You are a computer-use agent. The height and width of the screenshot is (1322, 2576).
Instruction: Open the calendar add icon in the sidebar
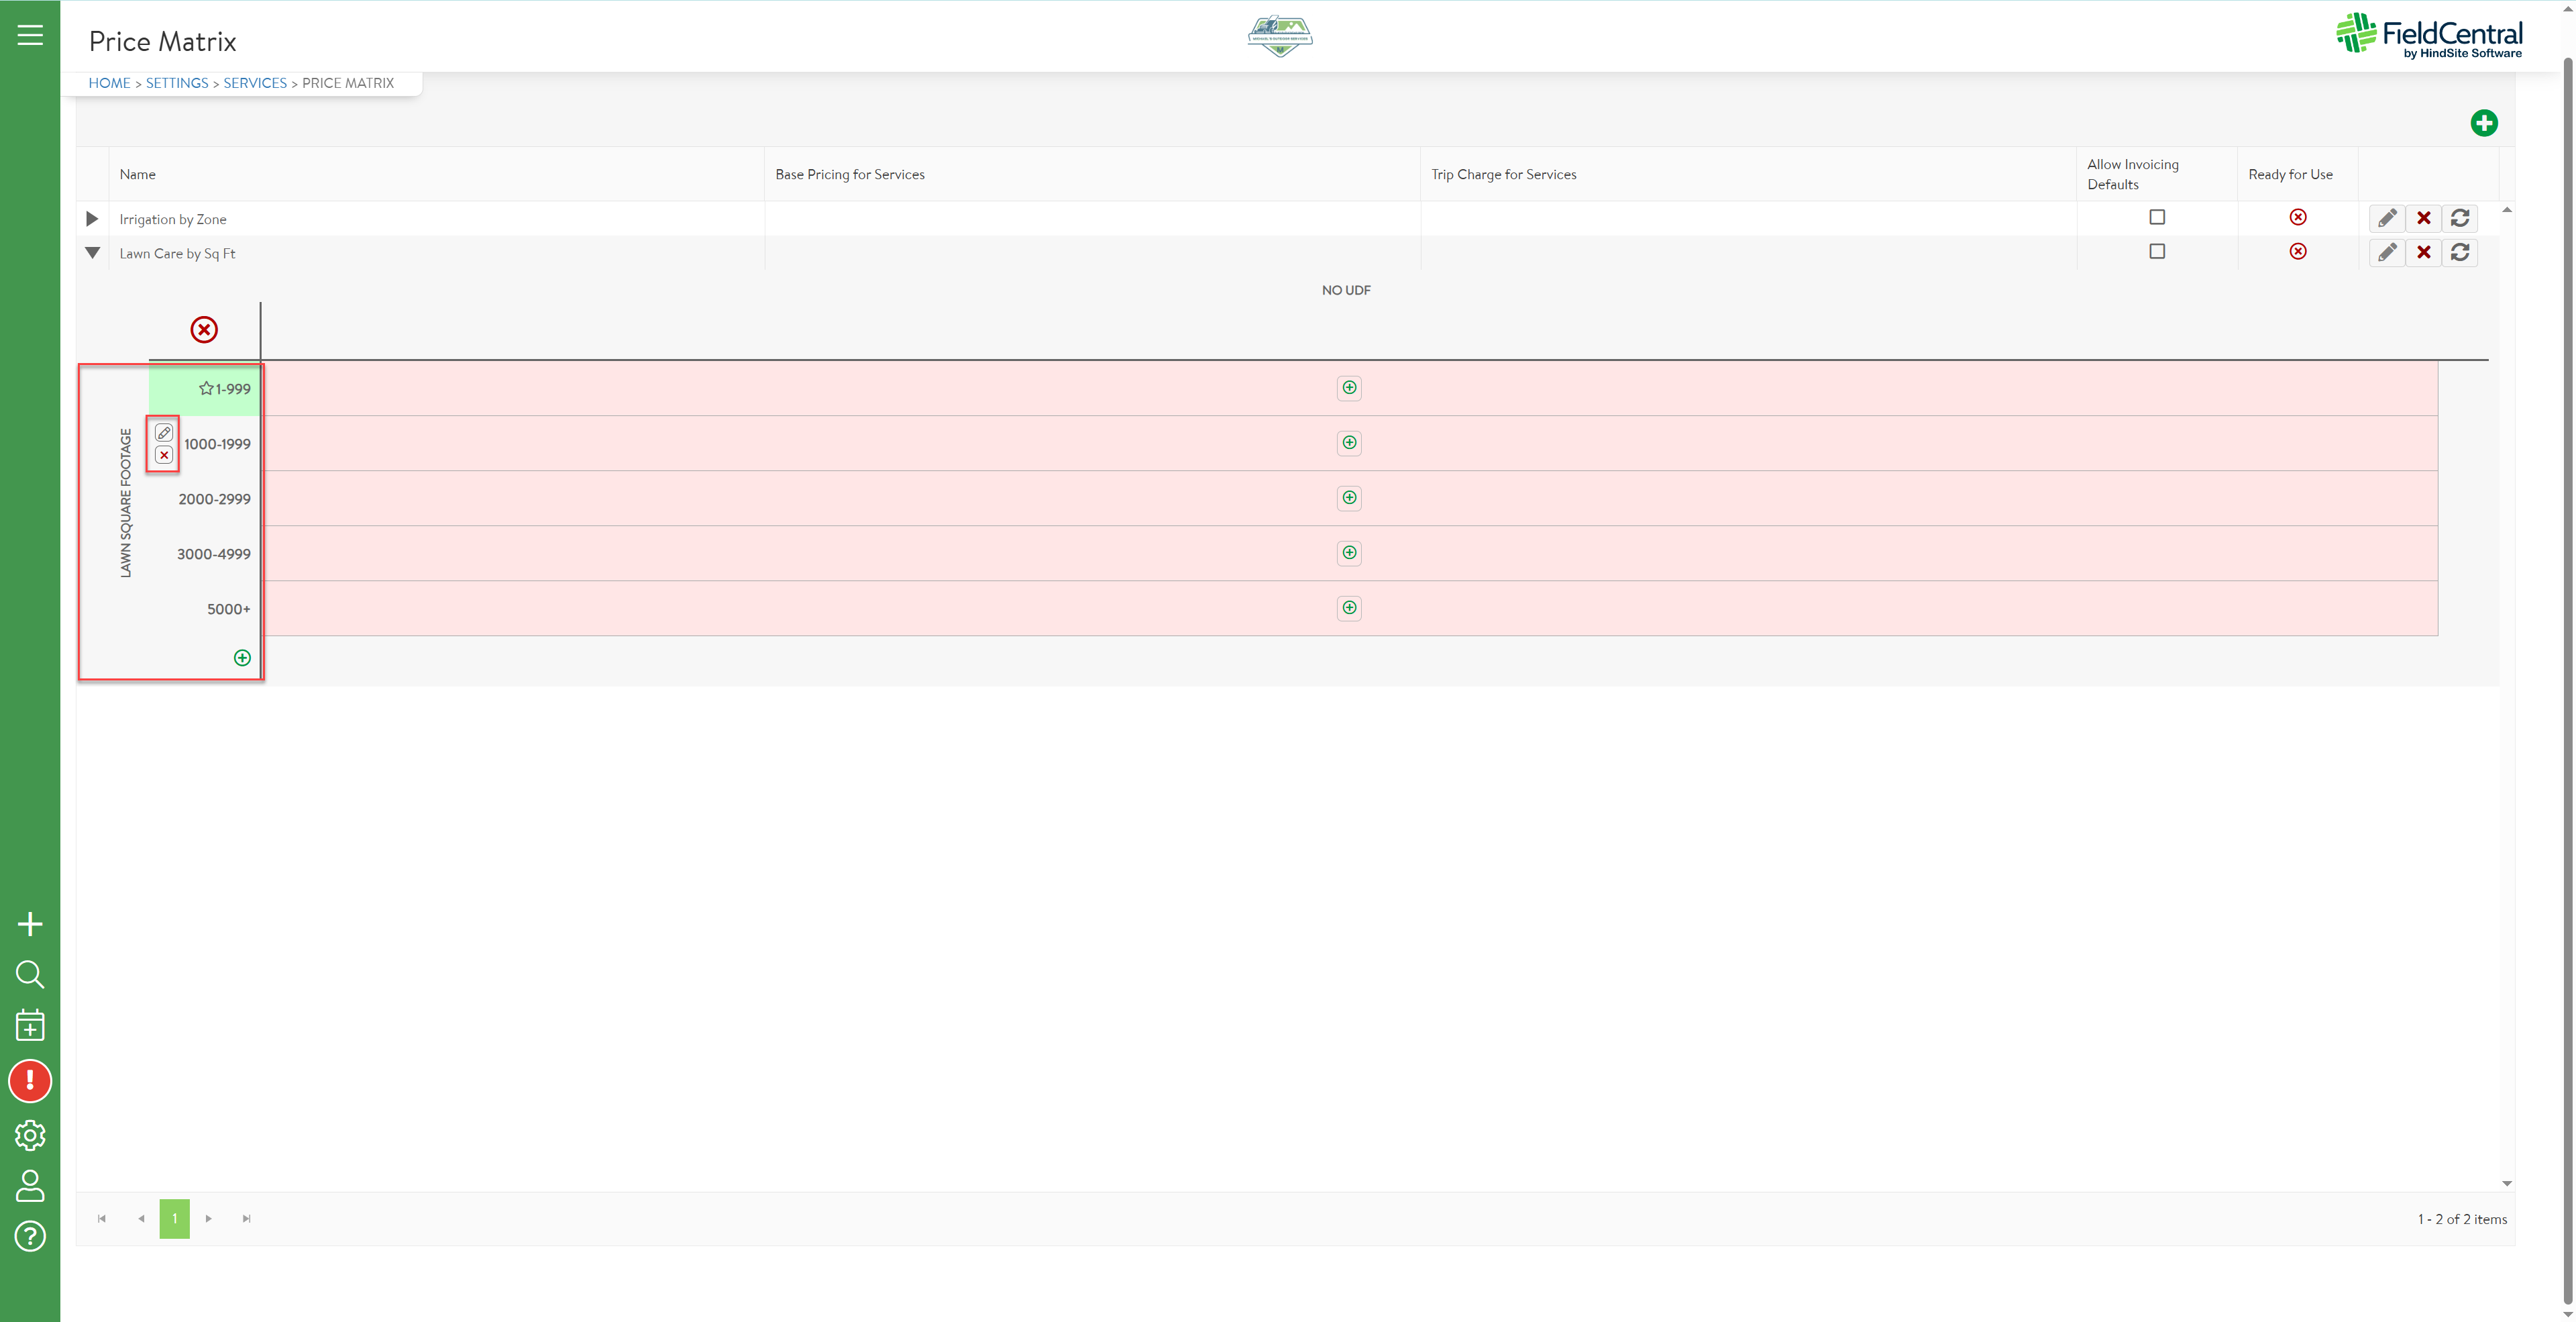[x=30, y=1025]
